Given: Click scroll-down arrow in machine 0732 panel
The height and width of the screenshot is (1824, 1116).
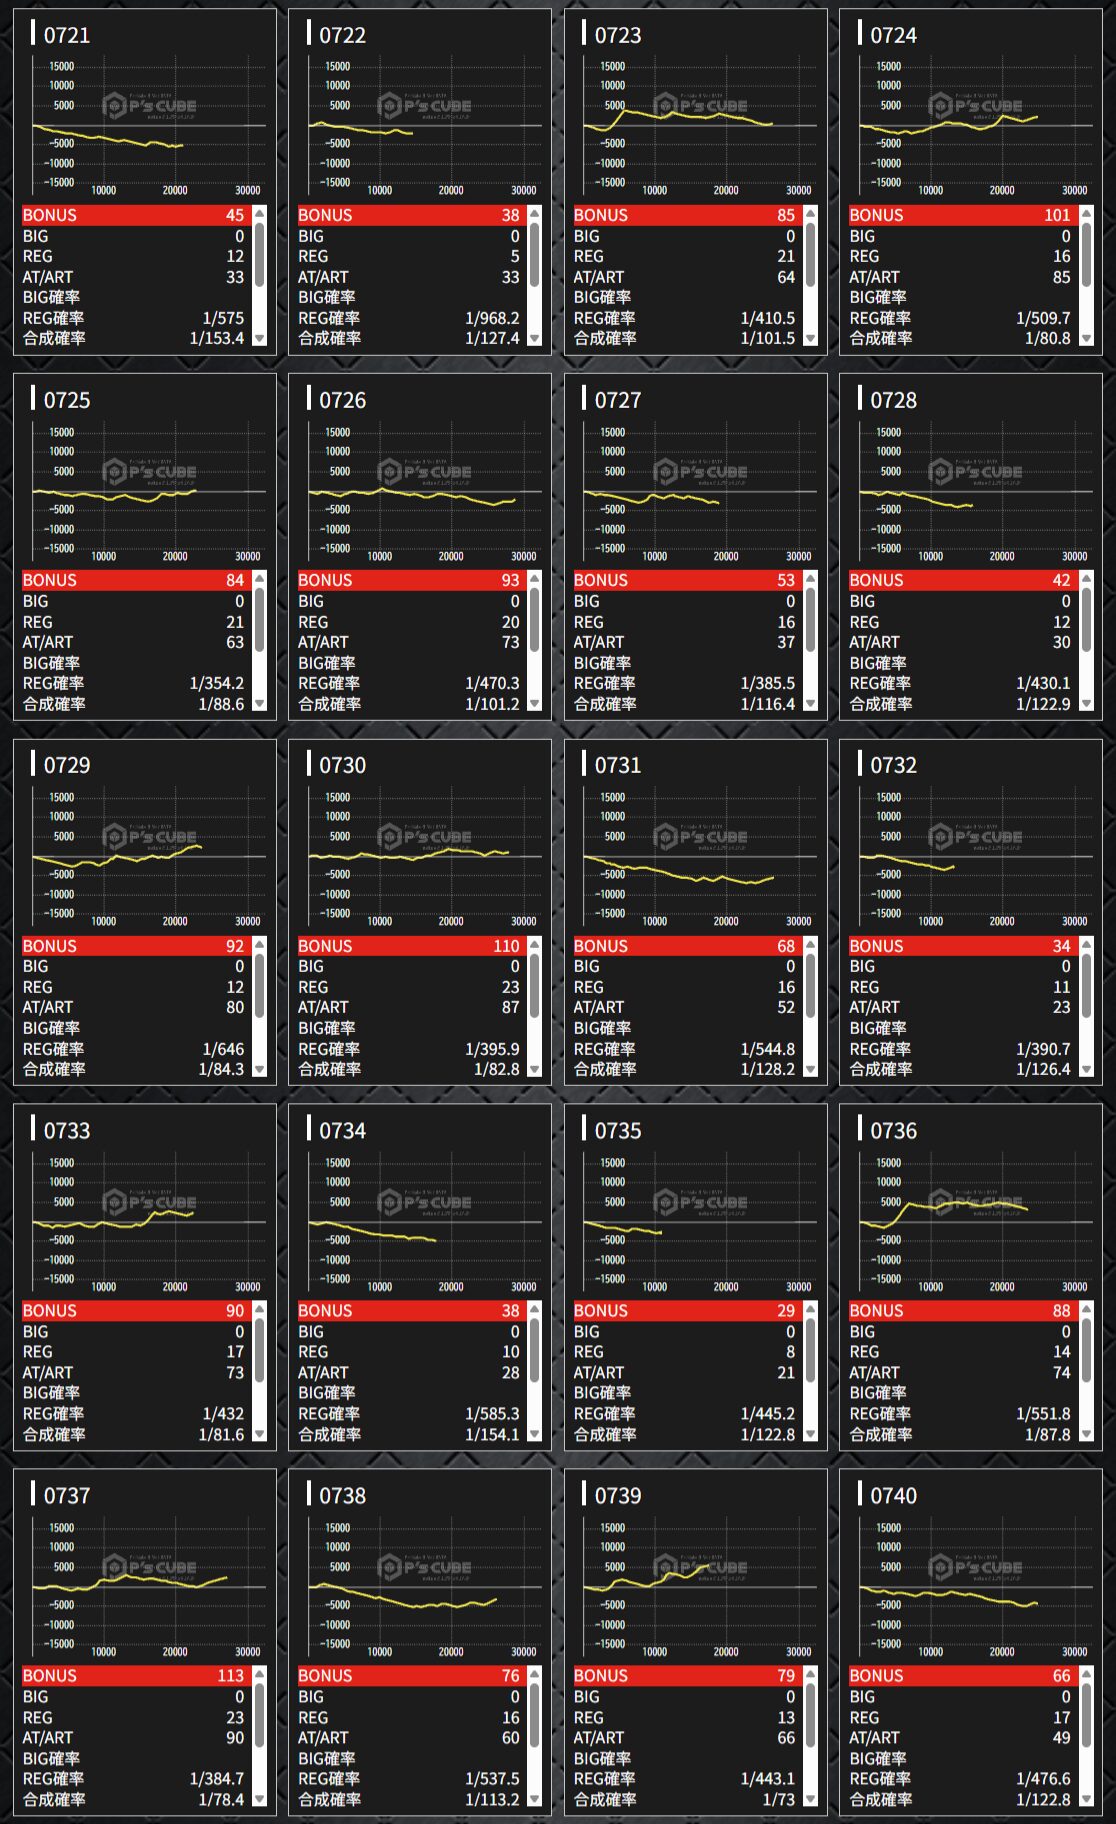Looking at the screenshot, I should tap(1086, 1070).
